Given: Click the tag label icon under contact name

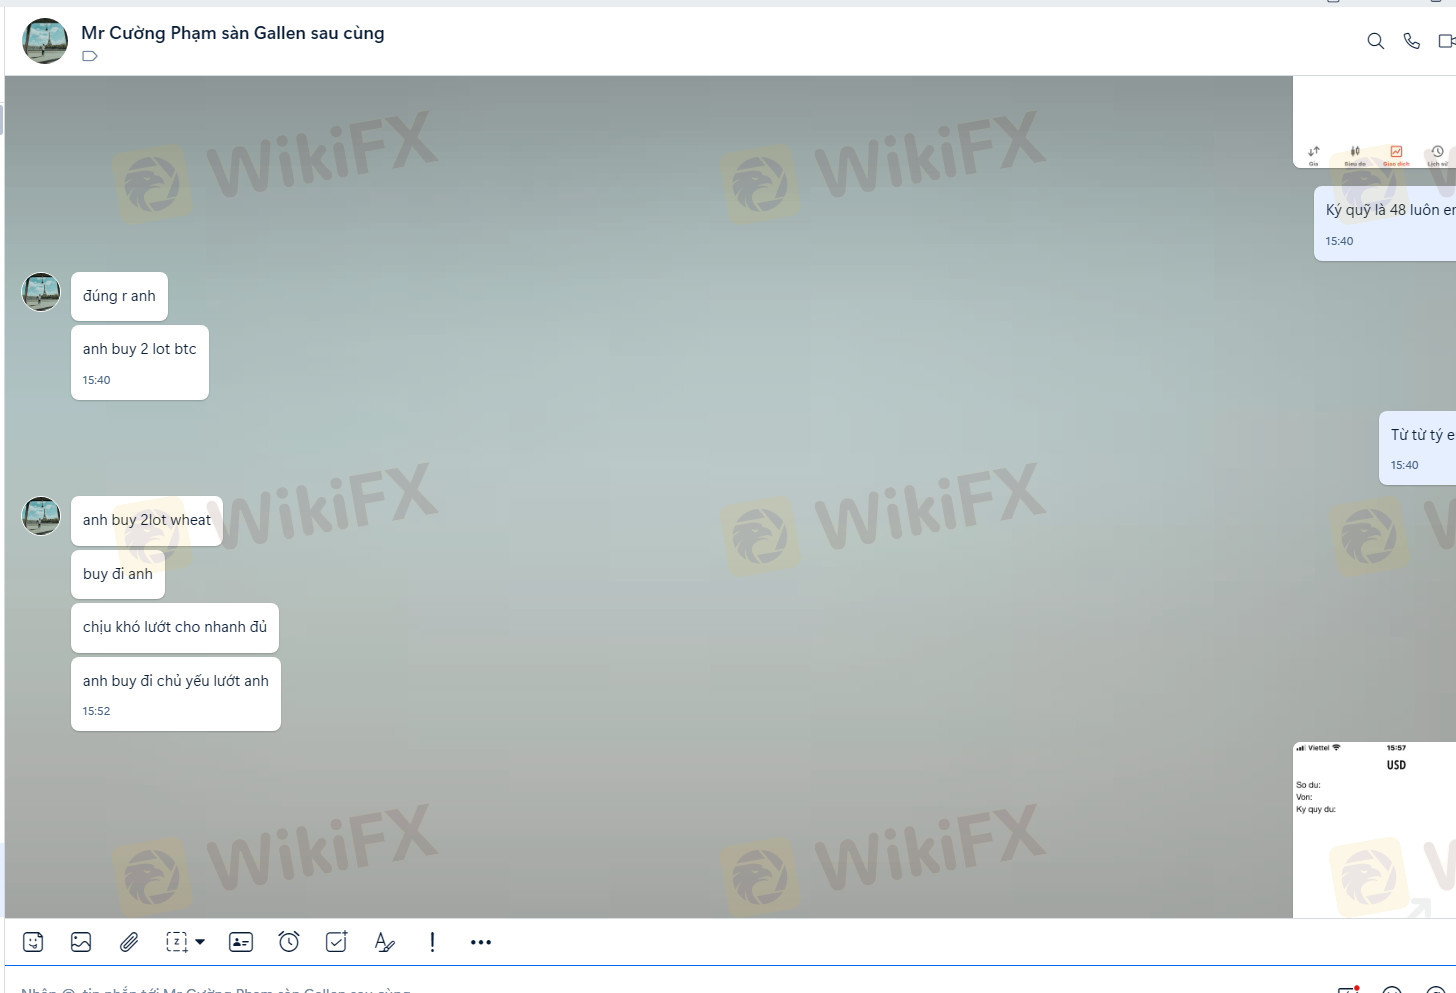Looking at the screenshot, I should pos(90,56).
